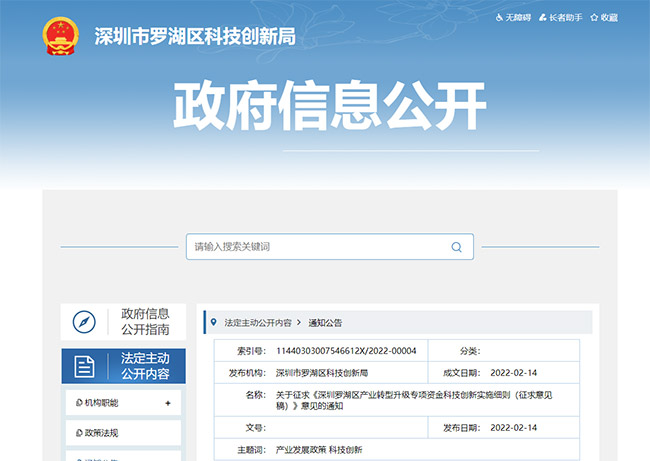
Task: Click the publisher value 深圳市罗湖区科技创新局
Action: 322,373
